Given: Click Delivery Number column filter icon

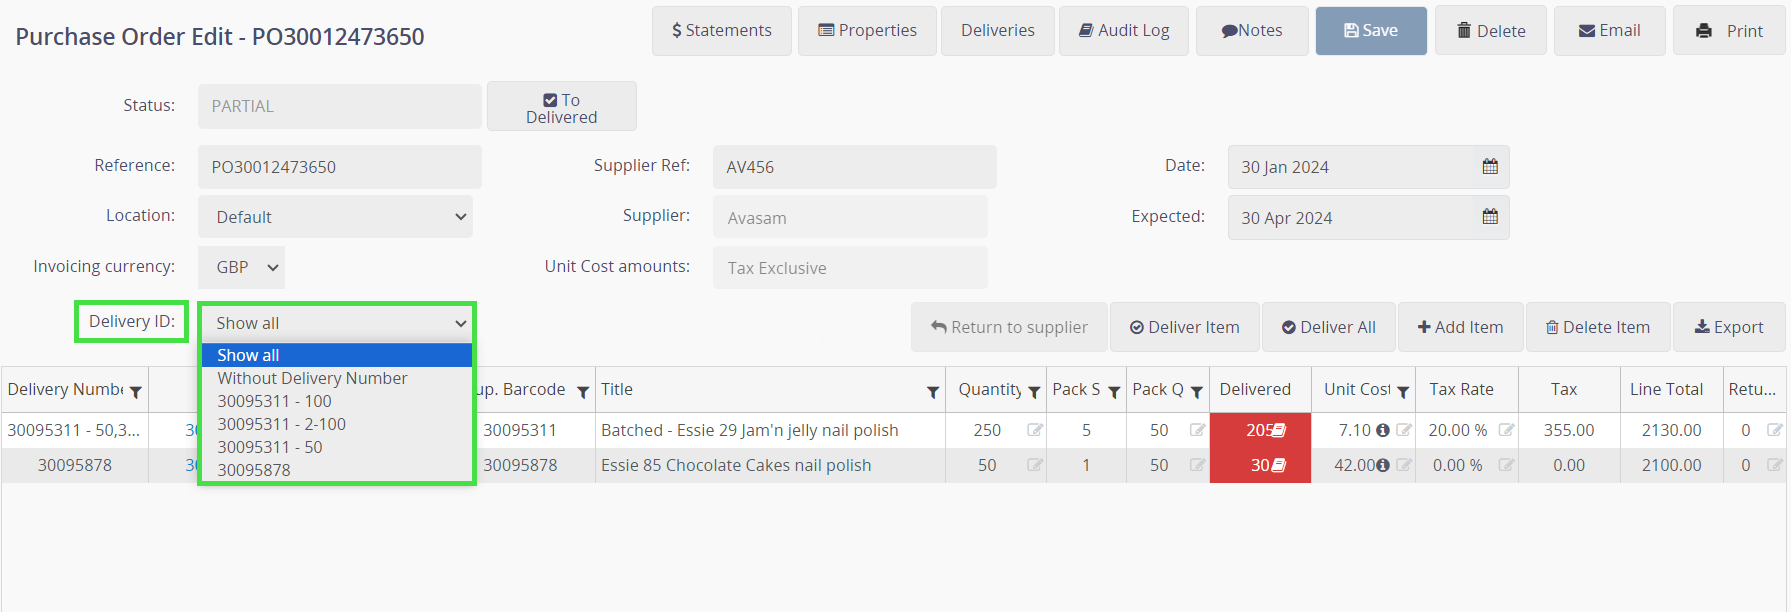Looking at the screenshot, I should (x=135, y=392).
